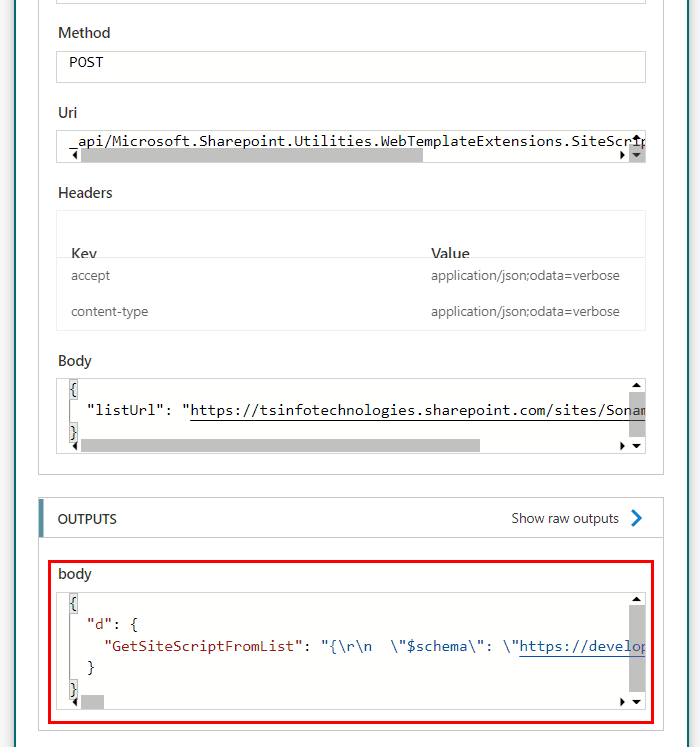Select the content-type header value
This screenshot has height=747, width=700.
[525, 312]
